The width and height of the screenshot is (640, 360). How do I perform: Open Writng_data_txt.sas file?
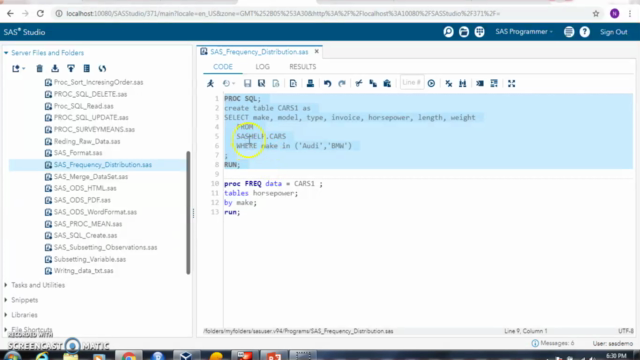83,271
